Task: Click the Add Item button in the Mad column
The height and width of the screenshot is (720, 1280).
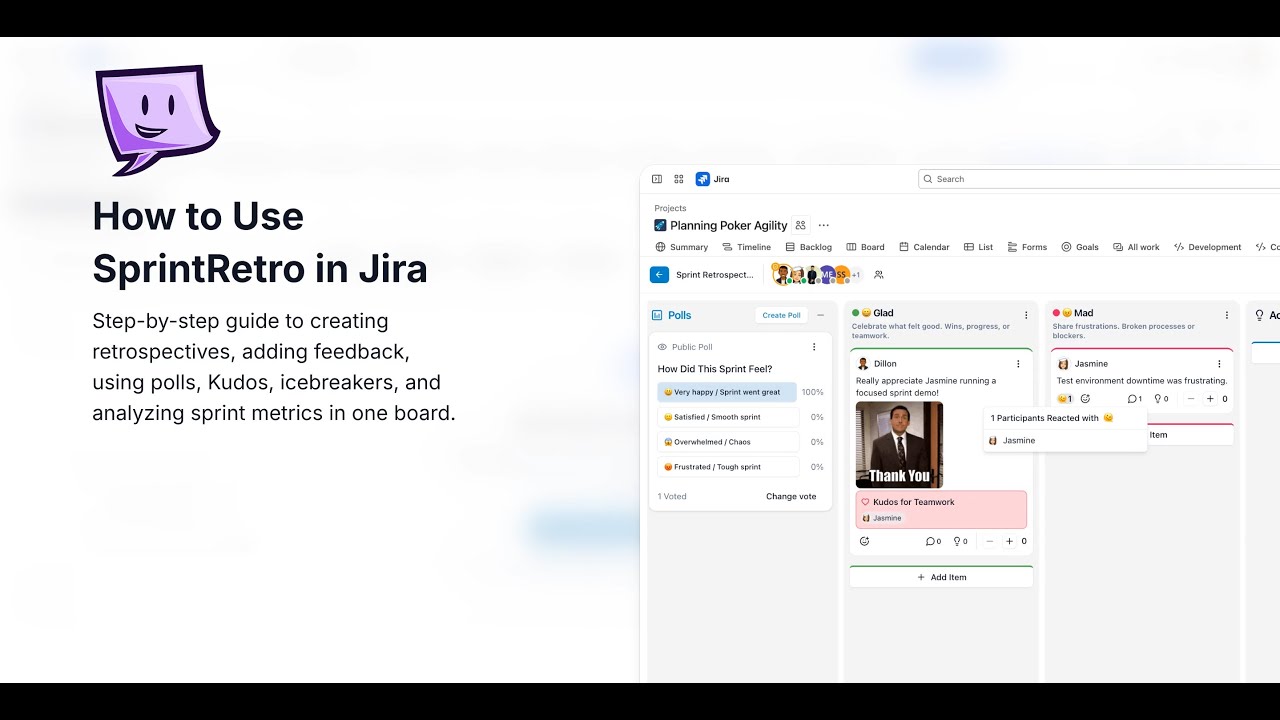Action: [1189, 435]
